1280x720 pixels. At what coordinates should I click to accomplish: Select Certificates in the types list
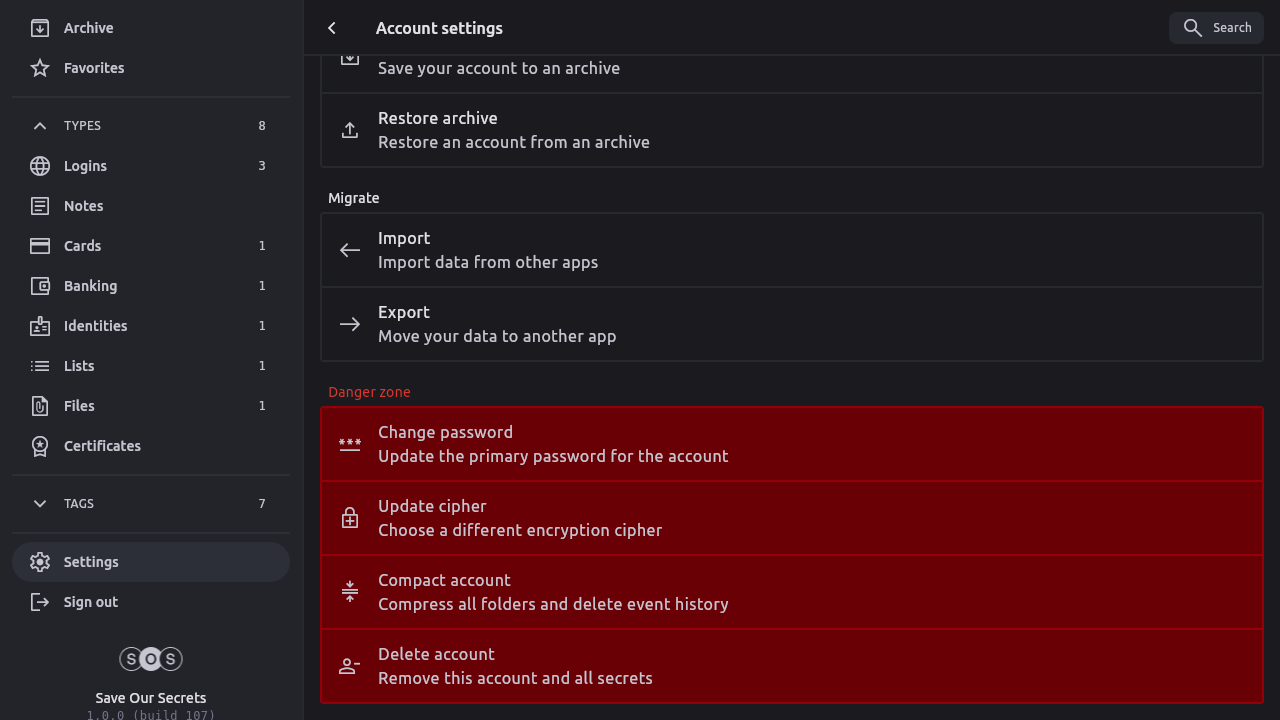[102, 446]
